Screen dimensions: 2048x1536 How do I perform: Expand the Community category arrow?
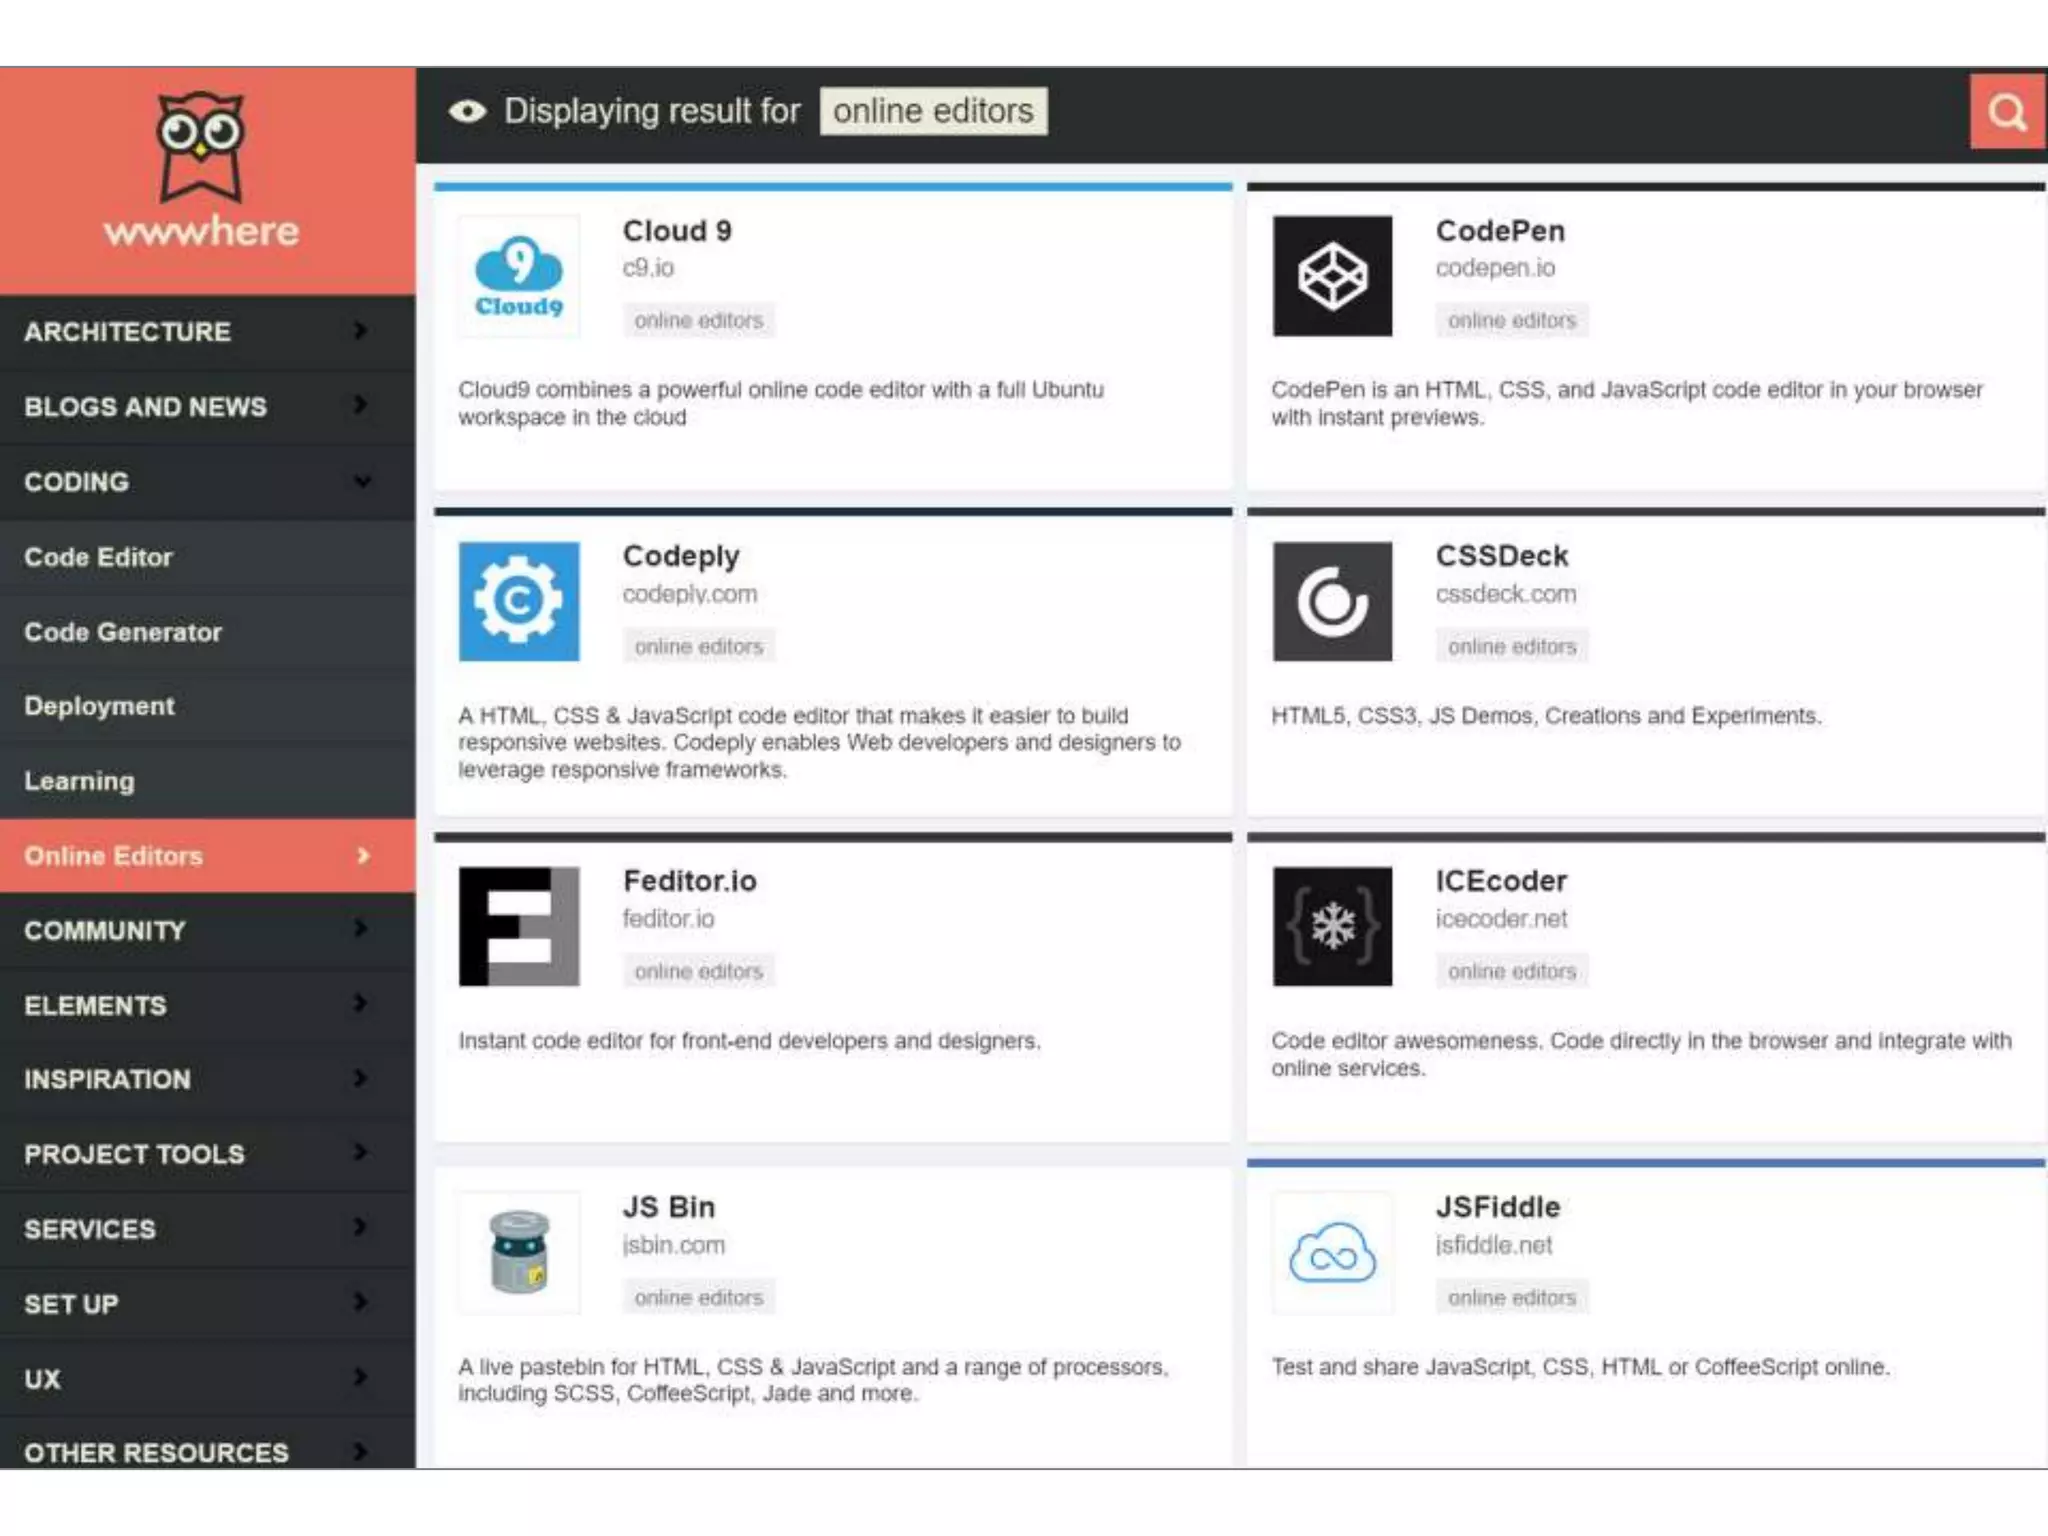361,929
